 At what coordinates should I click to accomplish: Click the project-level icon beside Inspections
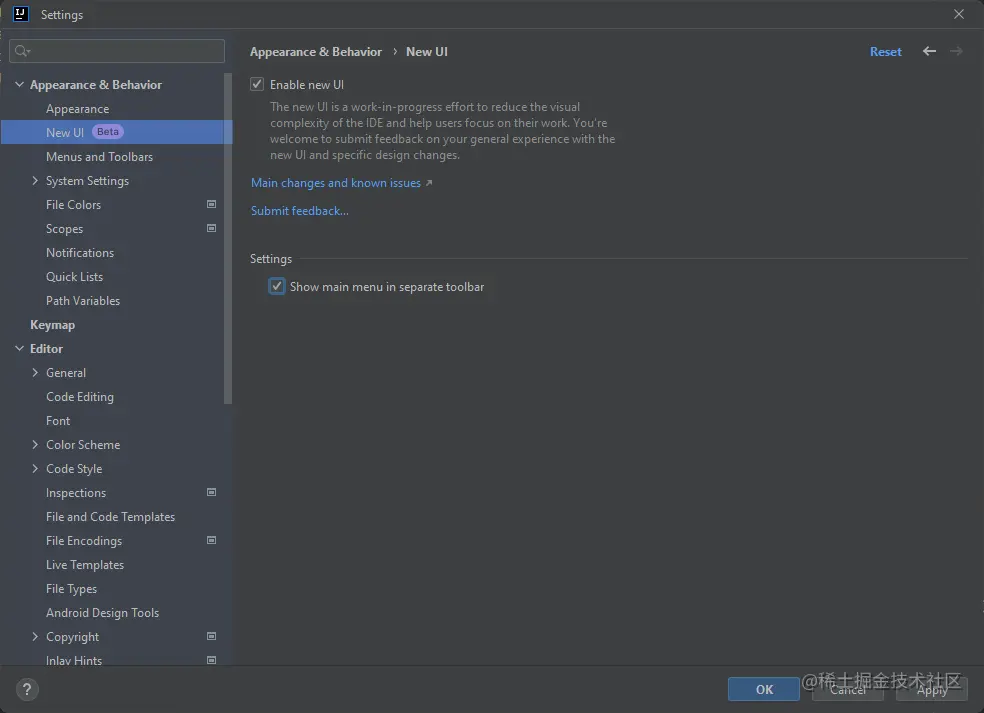tap(211, 492)
